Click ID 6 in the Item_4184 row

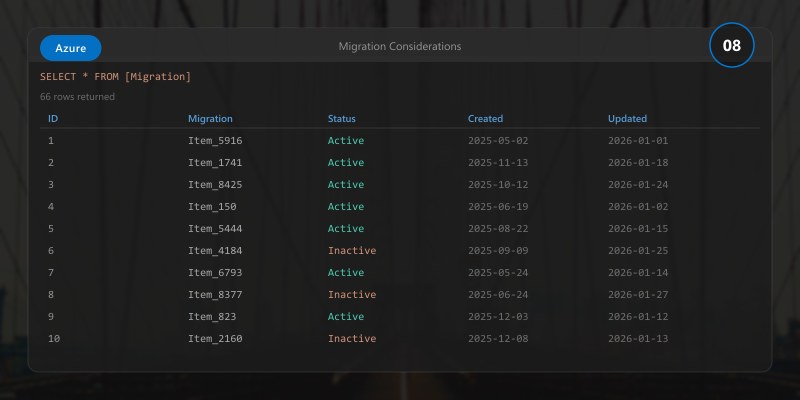point(51,251)
